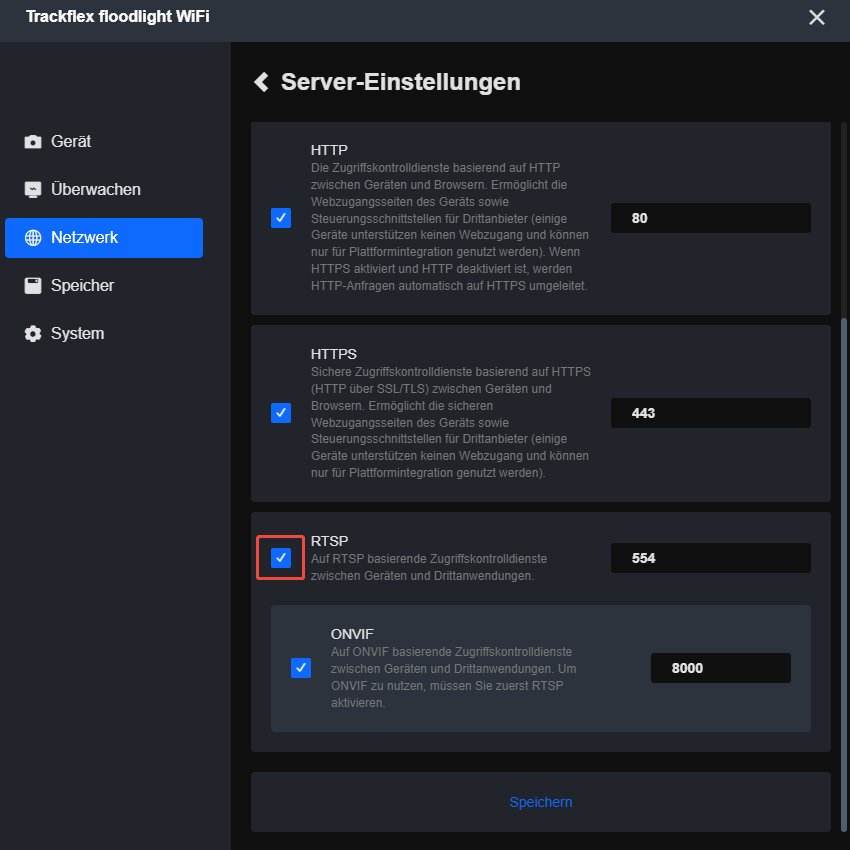850x850 pixels.
Task: Close the Trackflex floodlight WiFi dialog
Action: click(x=816, y=17)
